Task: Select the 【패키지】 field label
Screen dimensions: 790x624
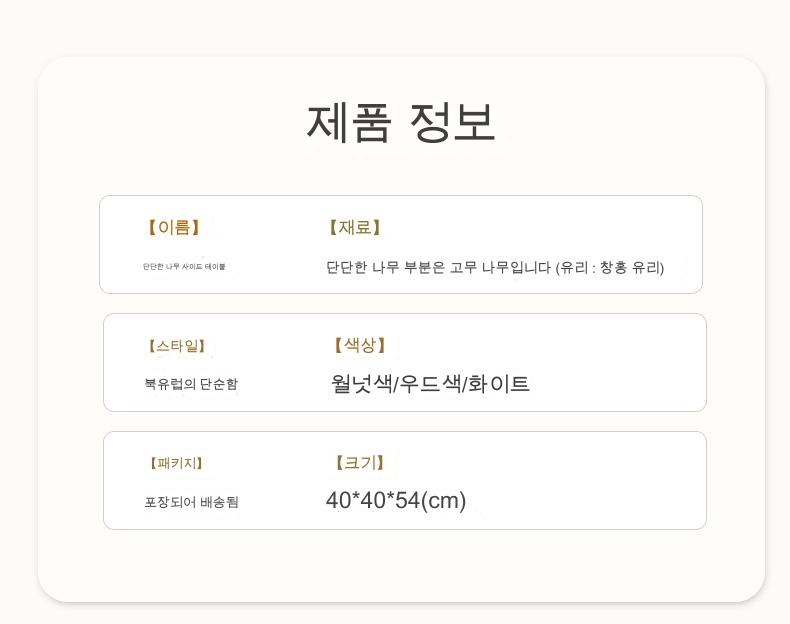Action: [x=176, y=464]
